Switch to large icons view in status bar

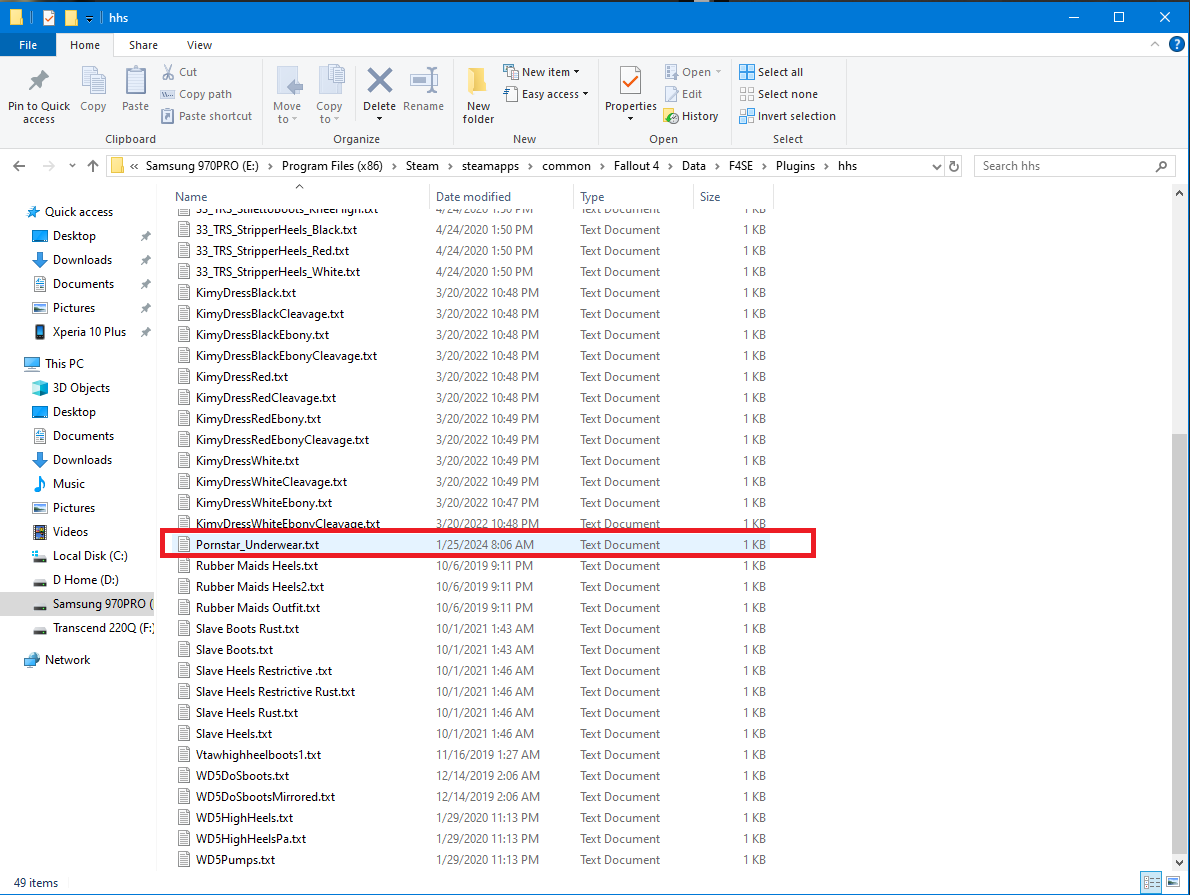coord(1172,883)
